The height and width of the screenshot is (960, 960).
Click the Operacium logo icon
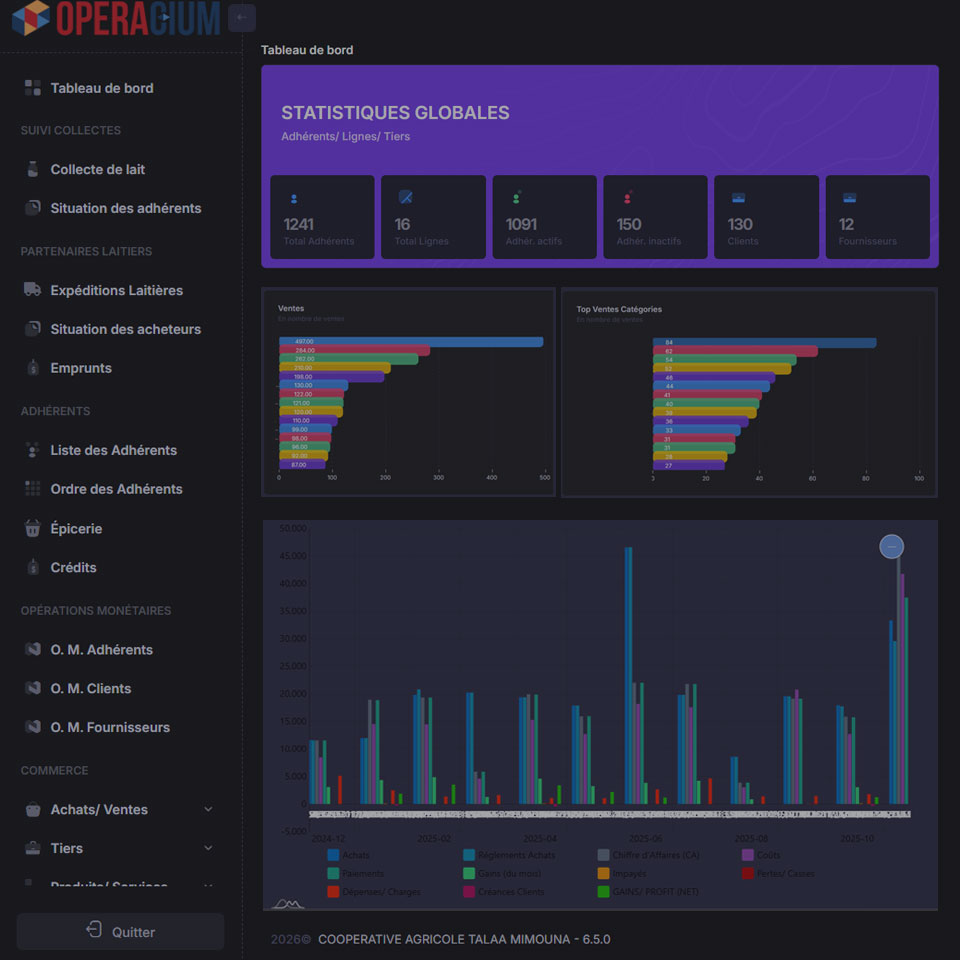click(30, 18)
